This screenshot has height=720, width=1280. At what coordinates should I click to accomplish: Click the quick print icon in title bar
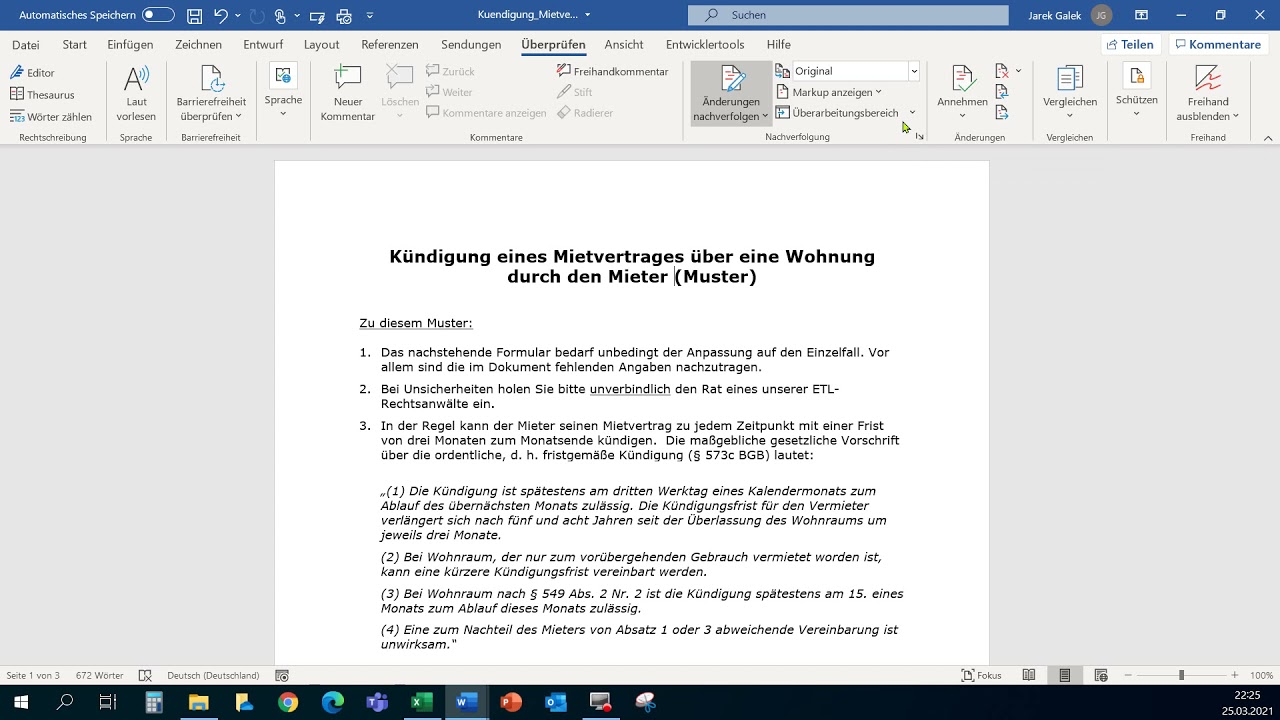pyautogui.click(x=344, y=16)
